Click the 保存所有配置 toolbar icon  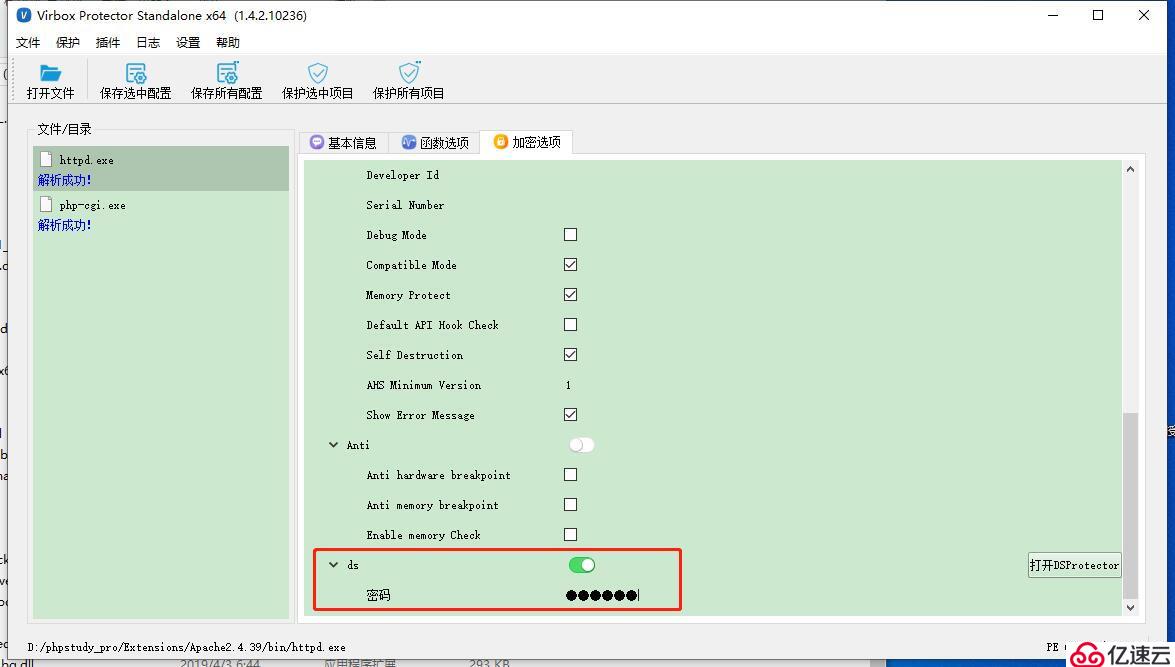pos(227,73)
